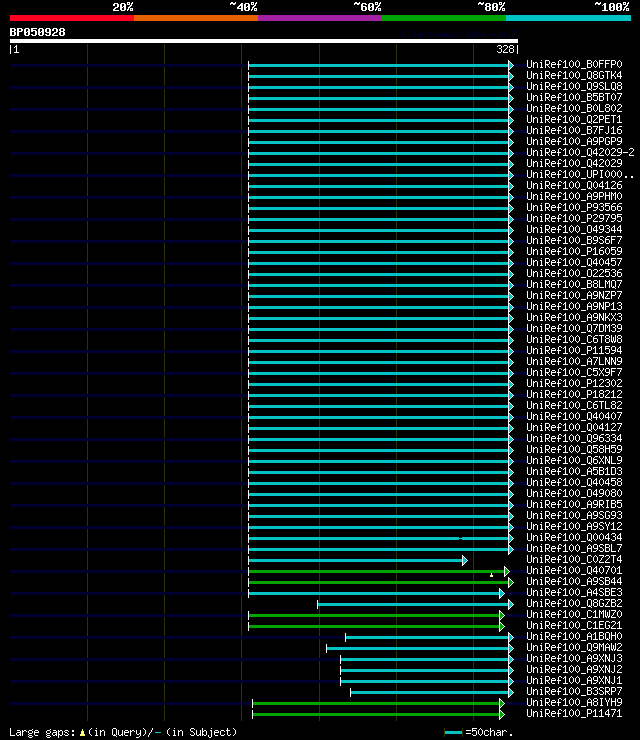Image resolution: width=640 pixels, height=740 pixels.
Task: Open hit UniRef100_B0FFP0
Action: 574,64
